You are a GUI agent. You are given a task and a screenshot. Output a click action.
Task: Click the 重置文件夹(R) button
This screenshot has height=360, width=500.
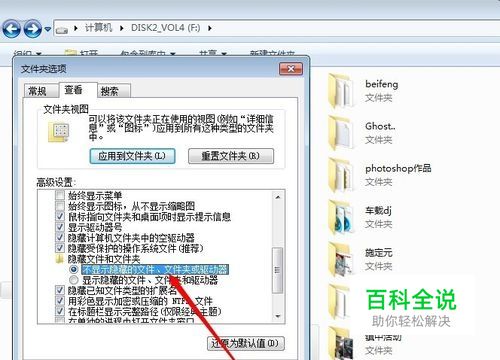click(x=231, y=156)
